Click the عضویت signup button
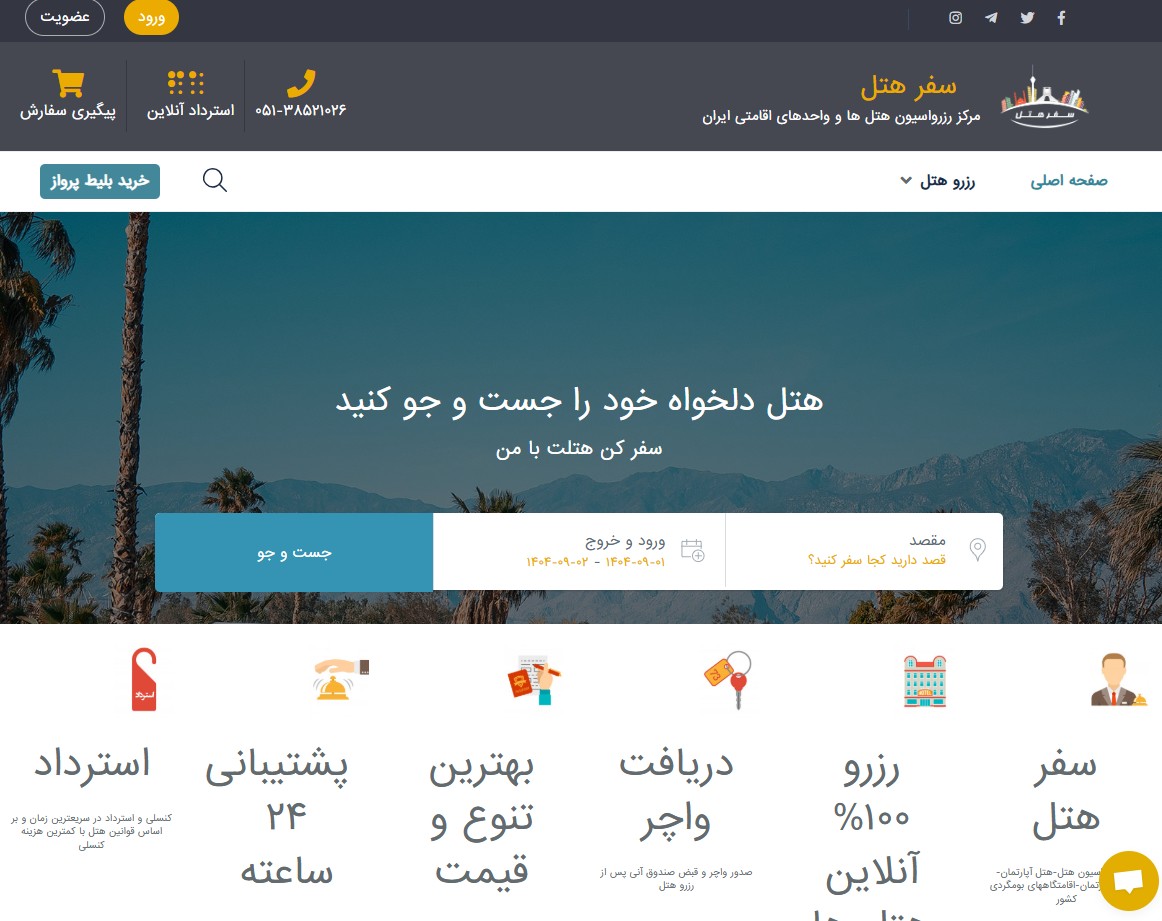 pyautogui.click(x=65, y=18)
